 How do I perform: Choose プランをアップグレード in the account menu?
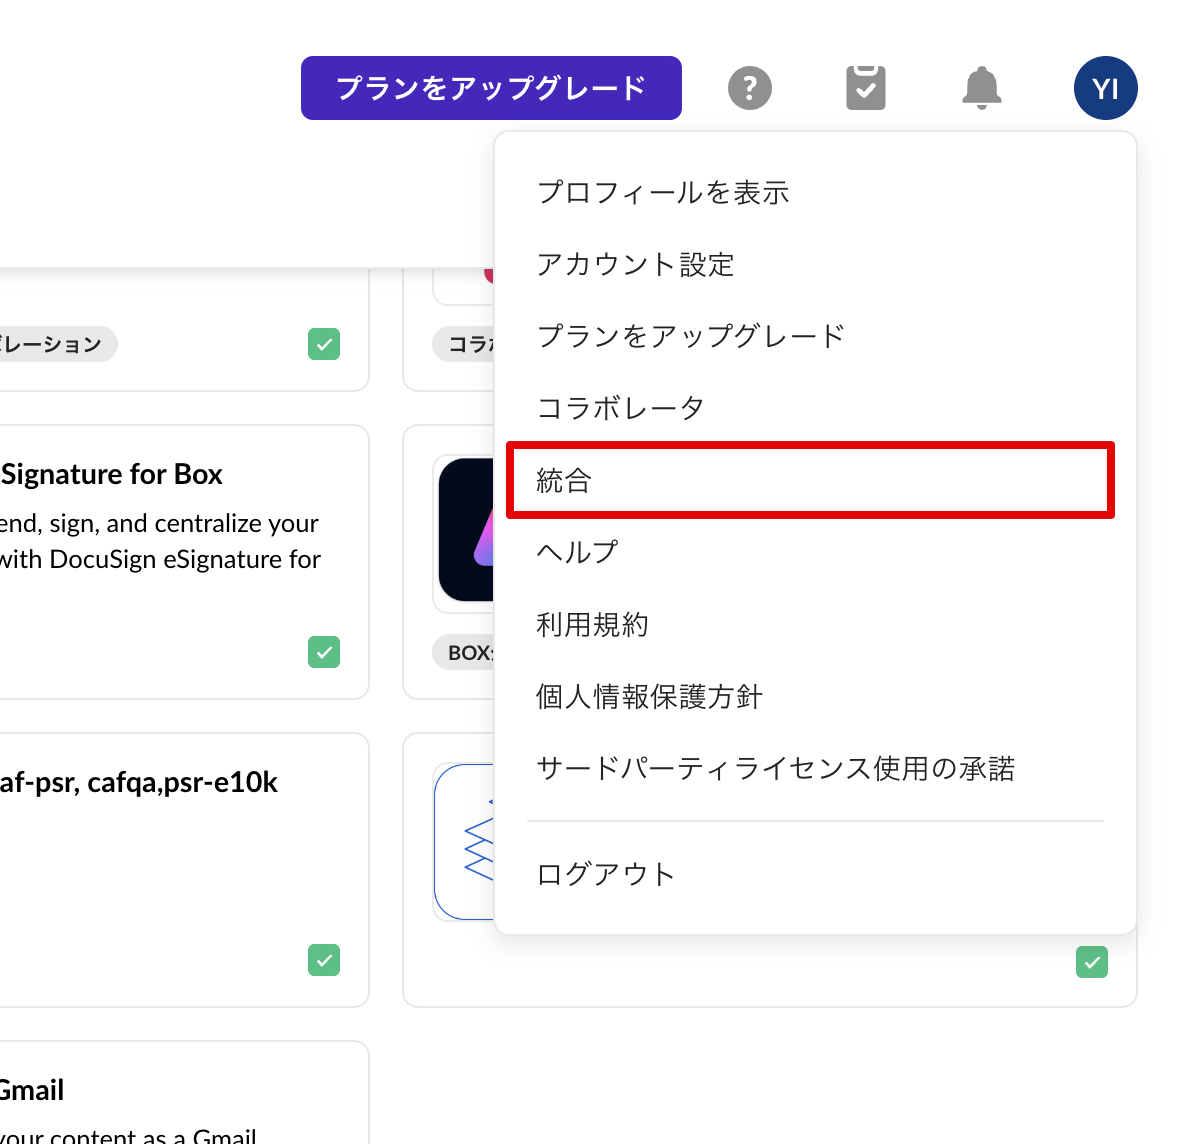pos(690,336)
